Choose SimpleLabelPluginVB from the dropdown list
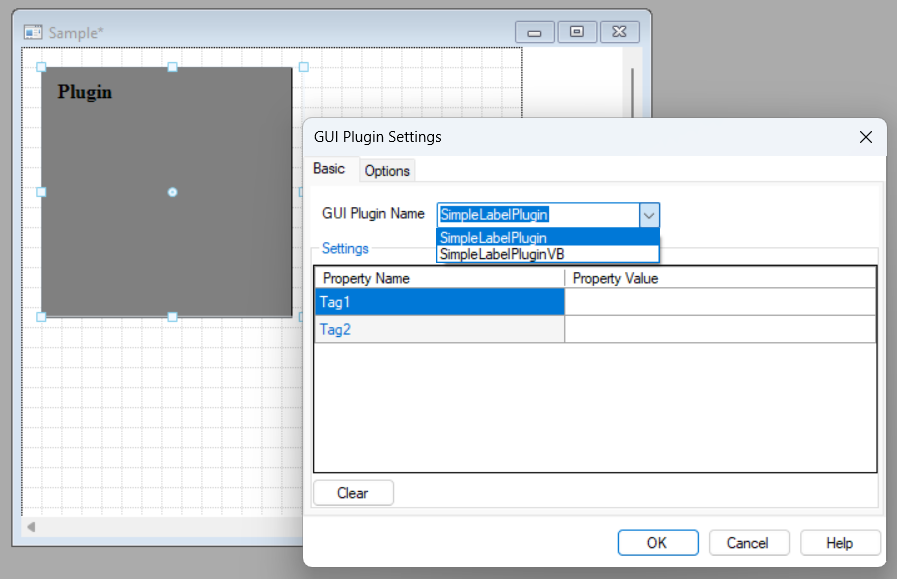The image size is (897, 579). coord(502,254)
